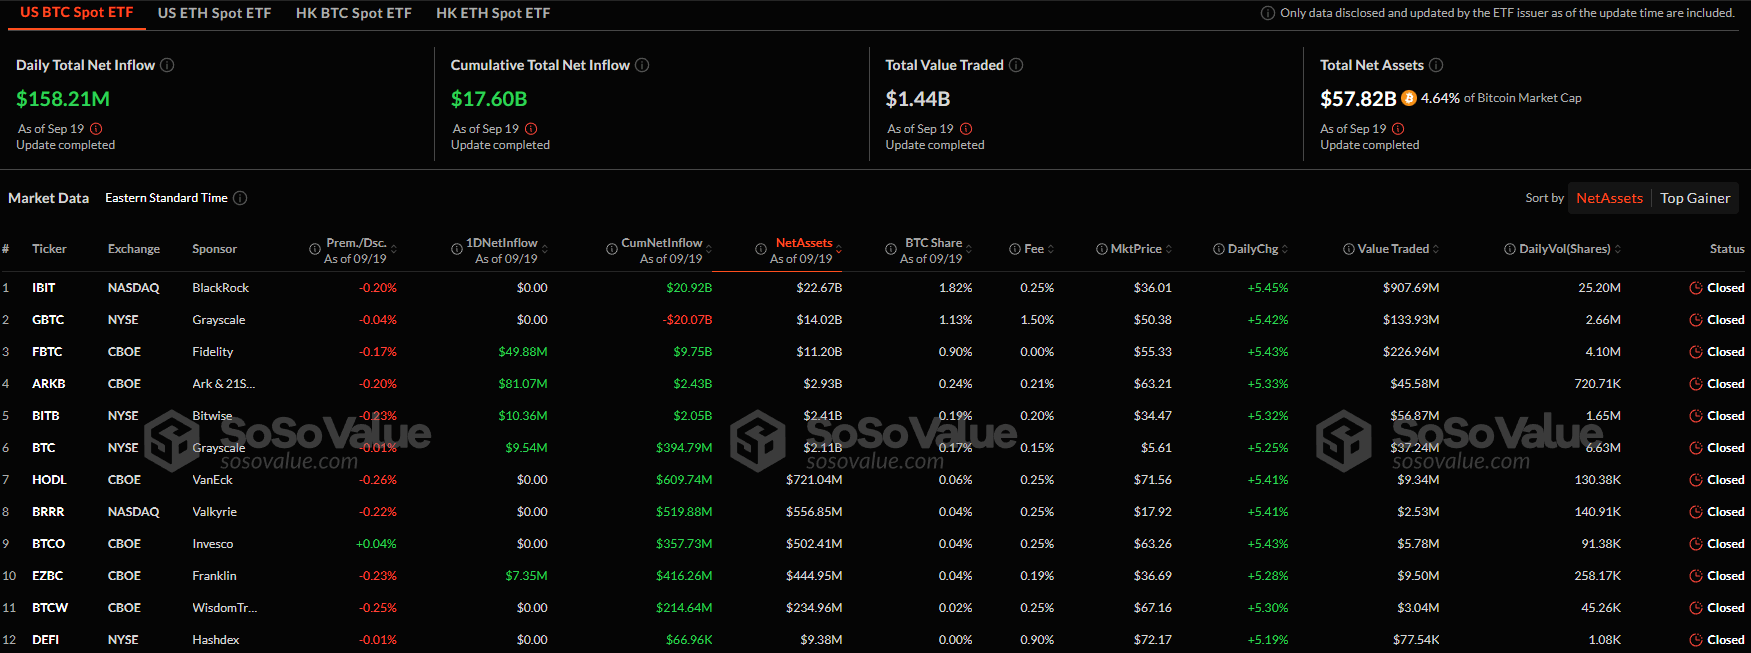
Task: Switch to US ETH Spot ETF tab
Action: (214, 13)
